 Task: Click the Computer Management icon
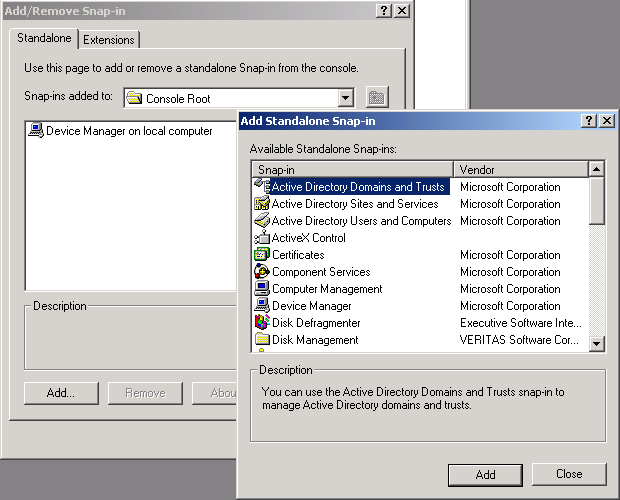tap(261, 289)
